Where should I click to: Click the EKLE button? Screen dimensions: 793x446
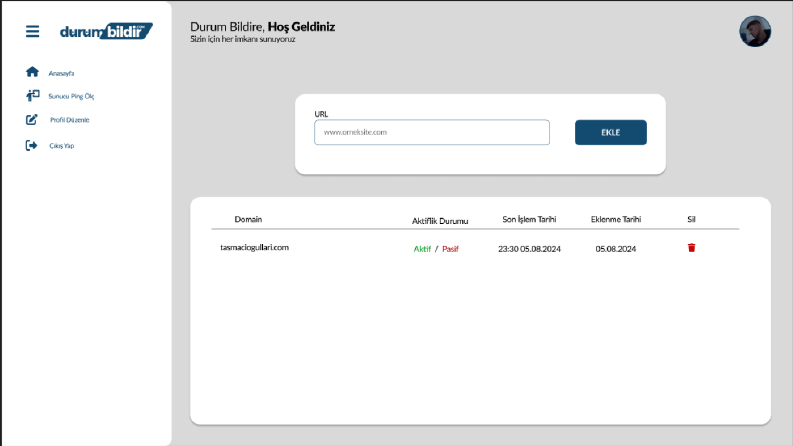click(x=610, y=132)
